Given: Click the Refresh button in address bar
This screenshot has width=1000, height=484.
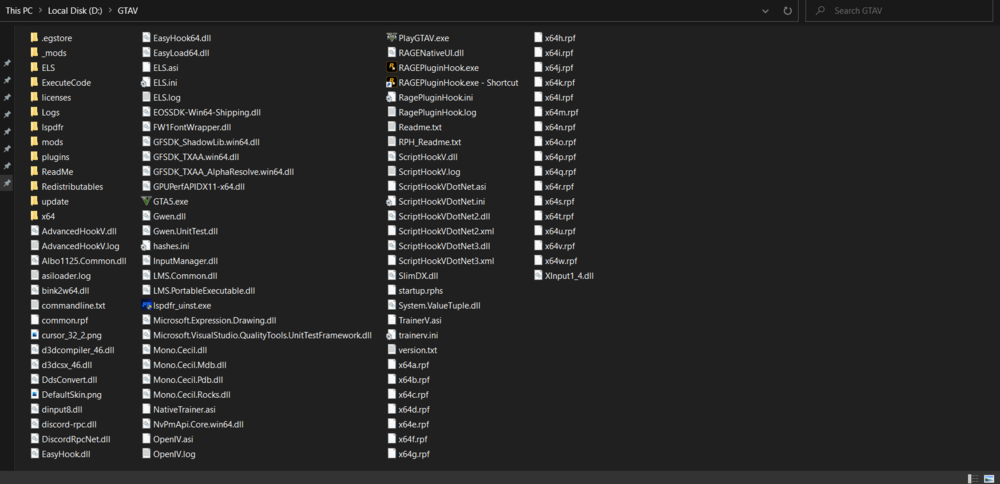Looking at the screenshot, I should pyautogui.click(x=788, y=11).
